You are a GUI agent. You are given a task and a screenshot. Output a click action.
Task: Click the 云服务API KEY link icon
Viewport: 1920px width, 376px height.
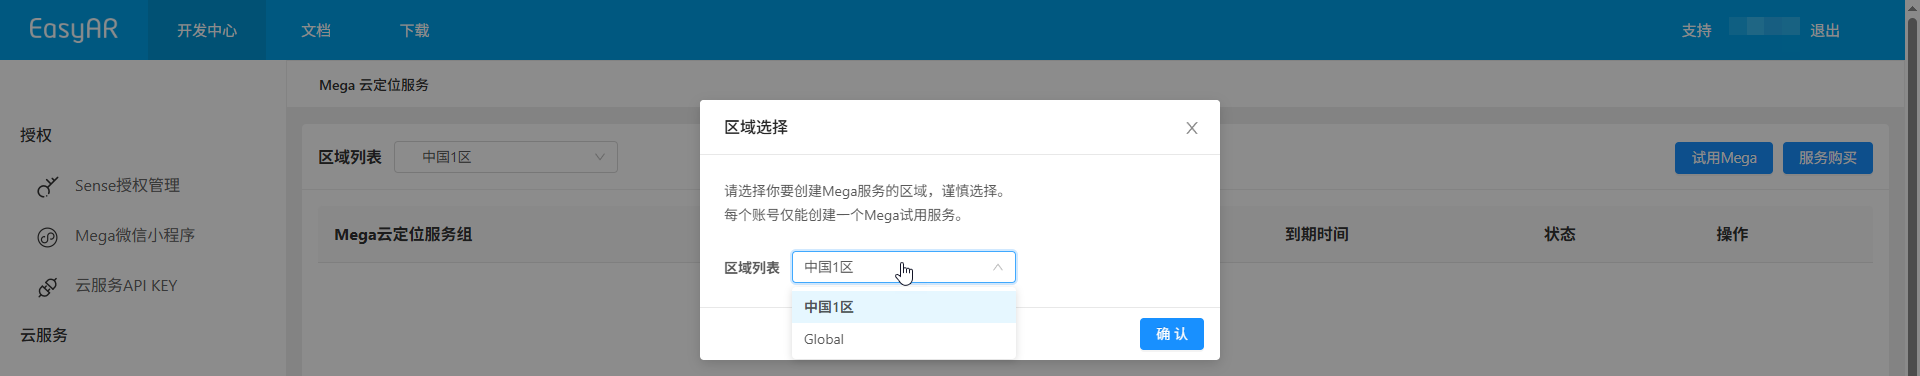pyautogui.click(x=47, y=287)
